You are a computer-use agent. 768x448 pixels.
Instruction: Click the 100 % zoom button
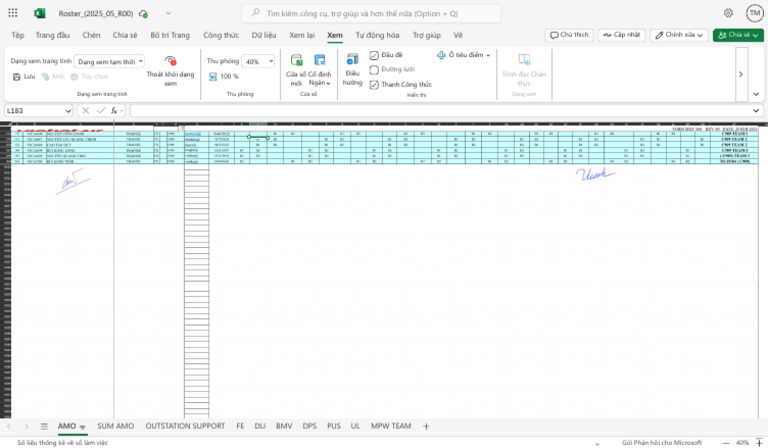coord(223,76)
